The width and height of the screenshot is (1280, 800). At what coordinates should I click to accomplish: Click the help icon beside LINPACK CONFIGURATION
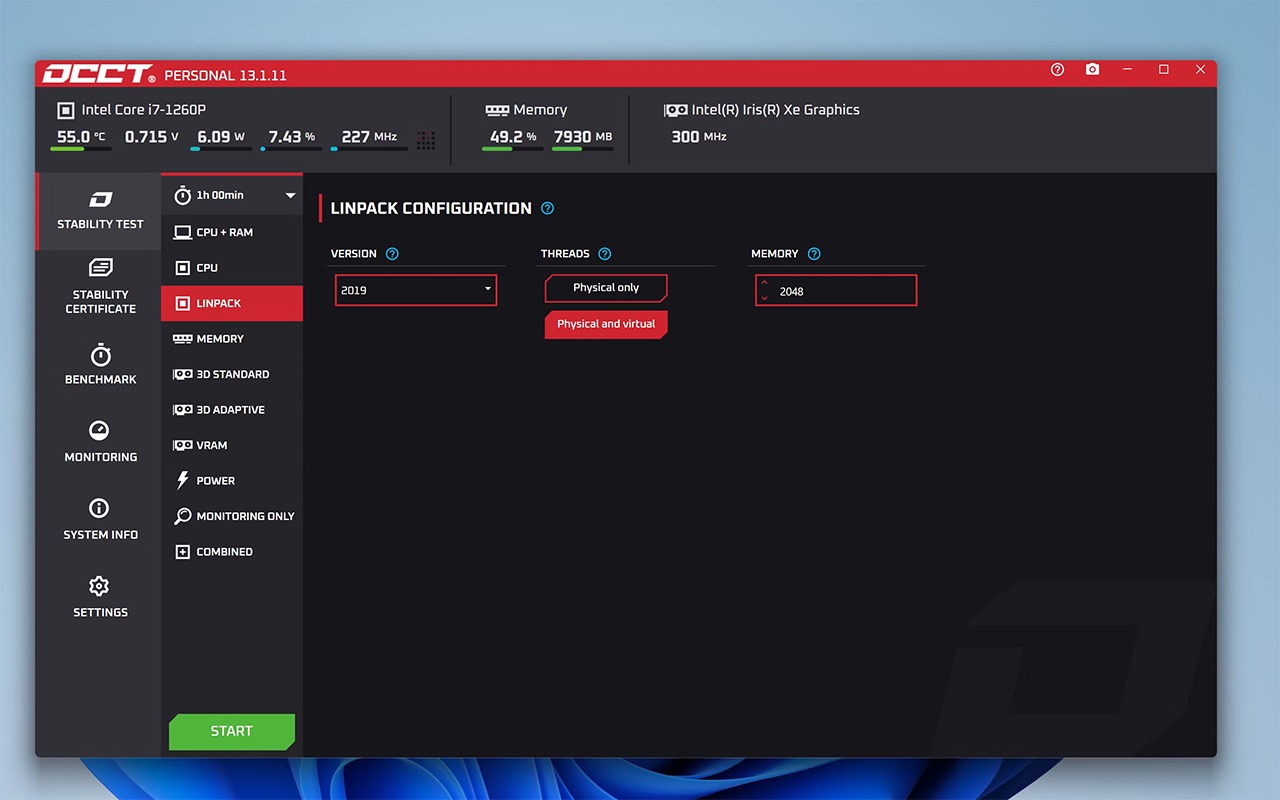click(x=547, y=208)
